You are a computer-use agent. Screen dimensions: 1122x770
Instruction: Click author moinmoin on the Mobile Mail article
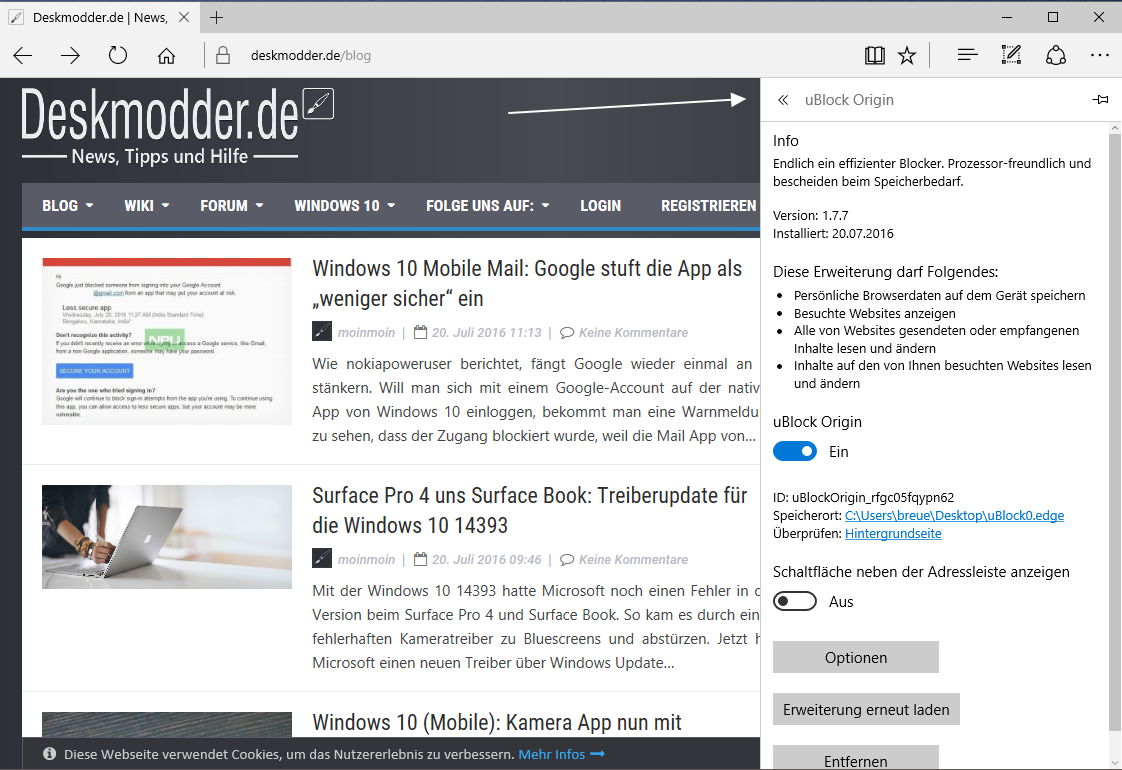(x=366, y=332)
